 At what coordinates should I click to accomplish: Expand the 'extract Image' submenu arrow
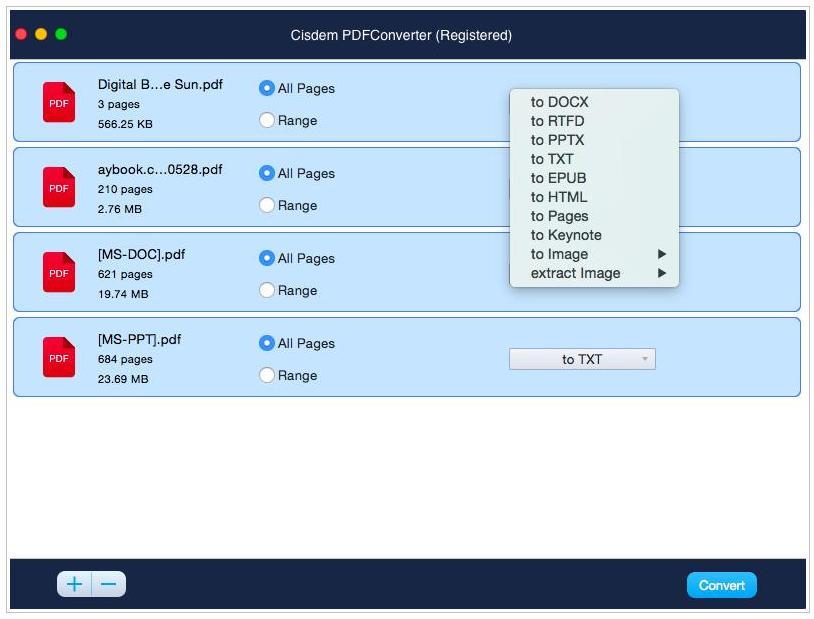tap(661, 273)
